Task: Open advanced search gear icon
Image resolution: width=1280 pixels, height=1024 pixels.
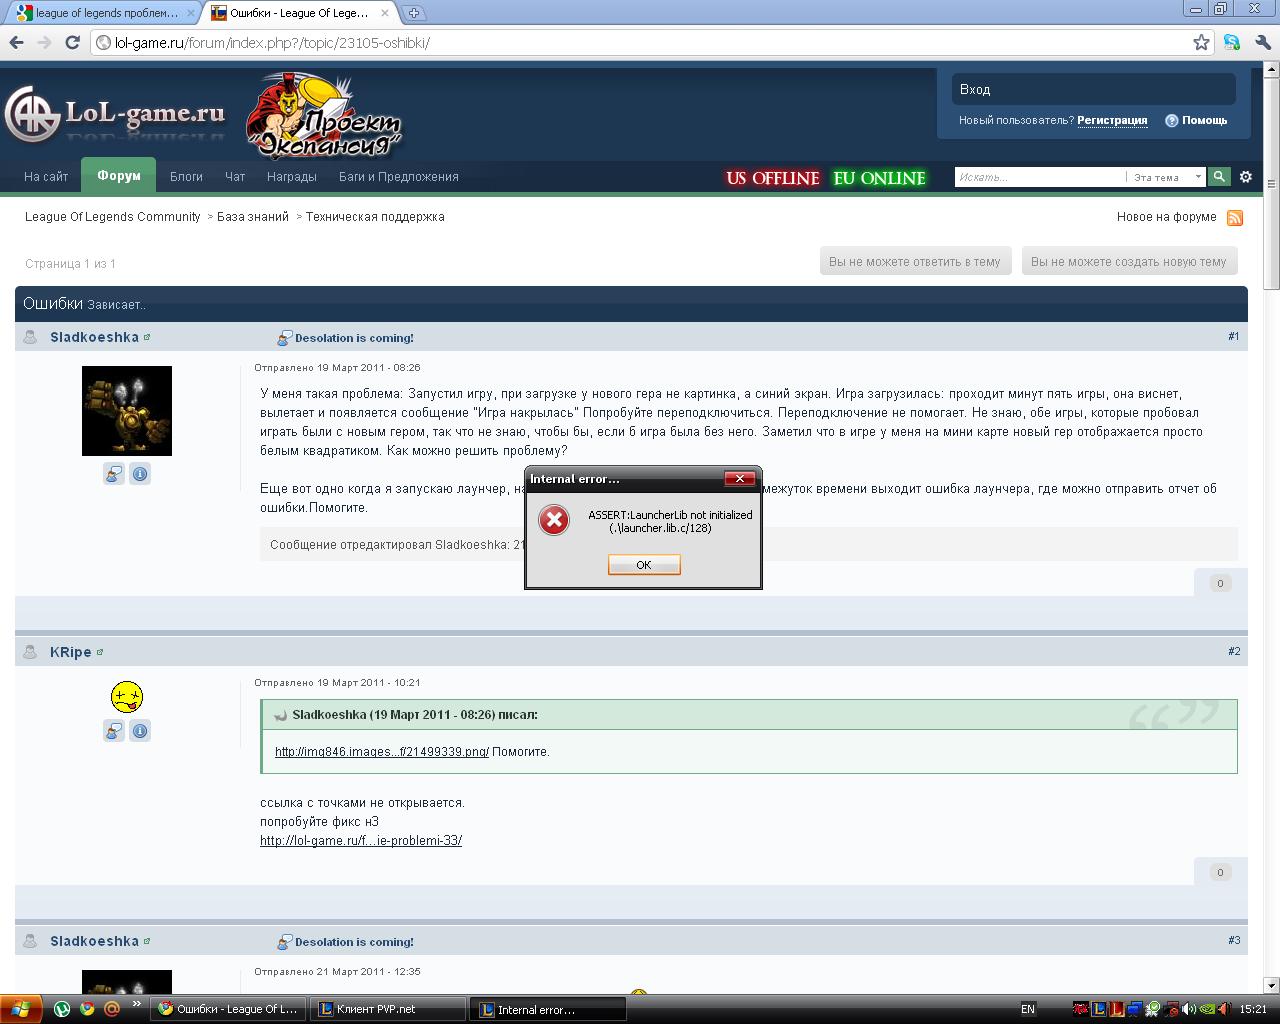Action: [x=1246, y=177]
